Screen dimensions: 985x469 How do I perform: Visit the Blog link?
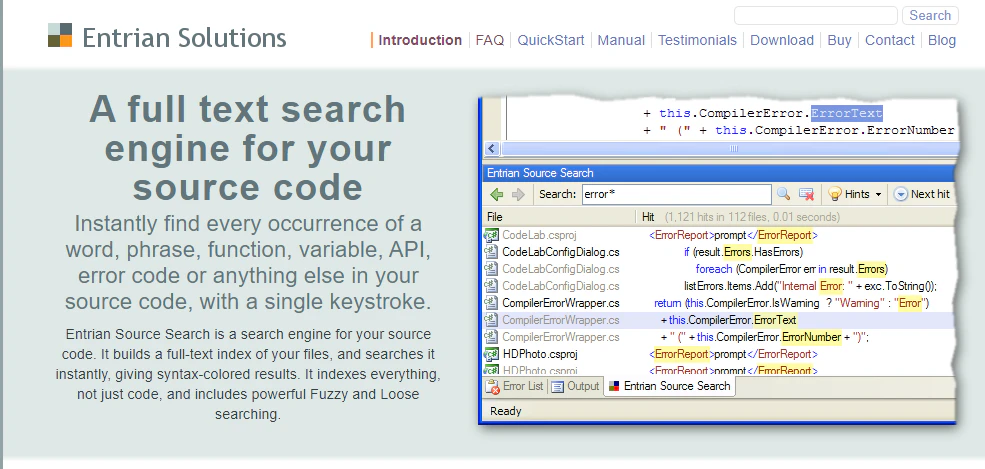[942, 40]
